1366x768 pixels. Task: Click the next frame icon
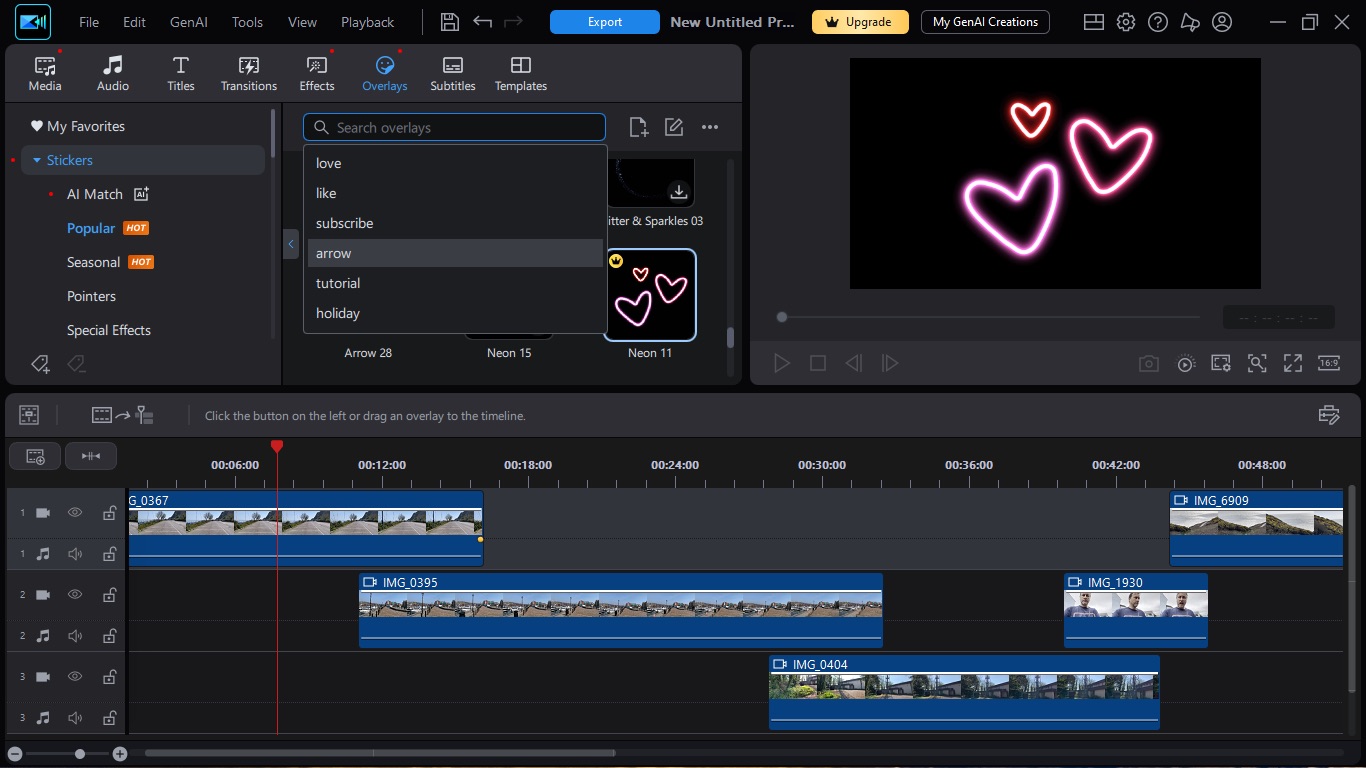[x=890, y=364]
